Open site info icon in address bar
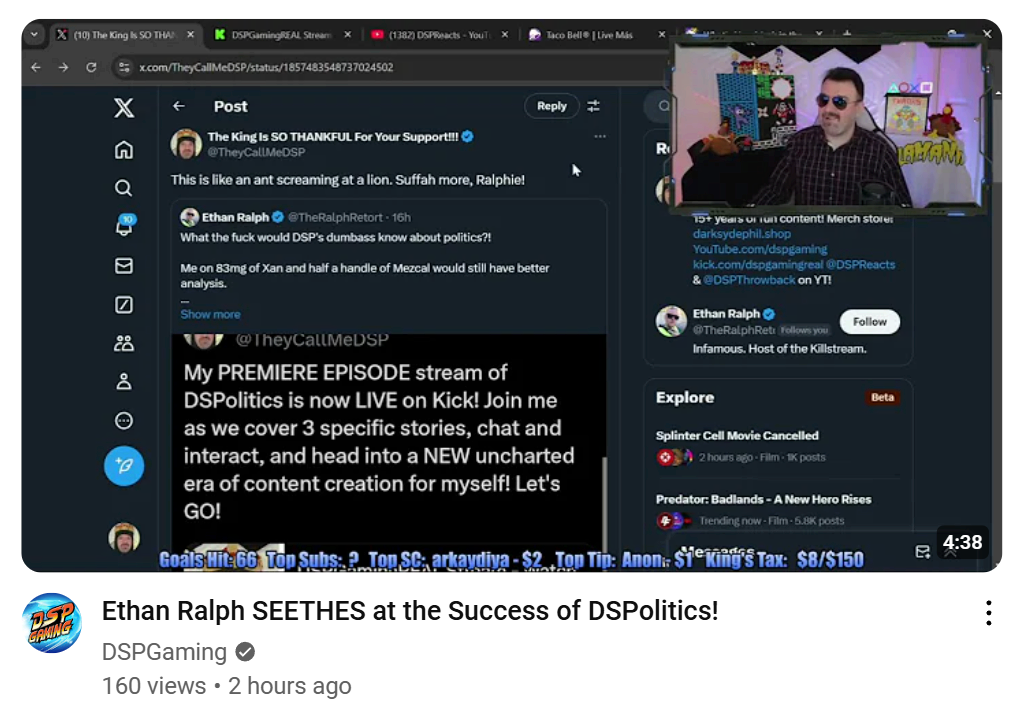Screen dimensions: 1016x712 [x=124, y=67]
